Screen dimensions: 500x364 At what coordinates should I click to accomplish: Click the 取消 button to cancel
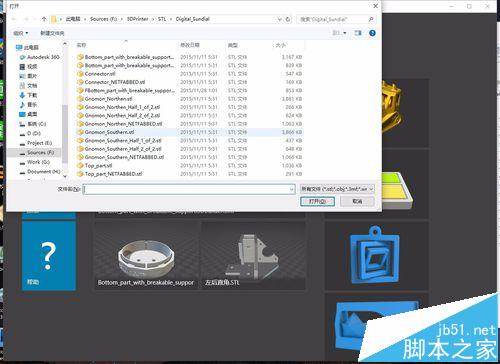357,201
